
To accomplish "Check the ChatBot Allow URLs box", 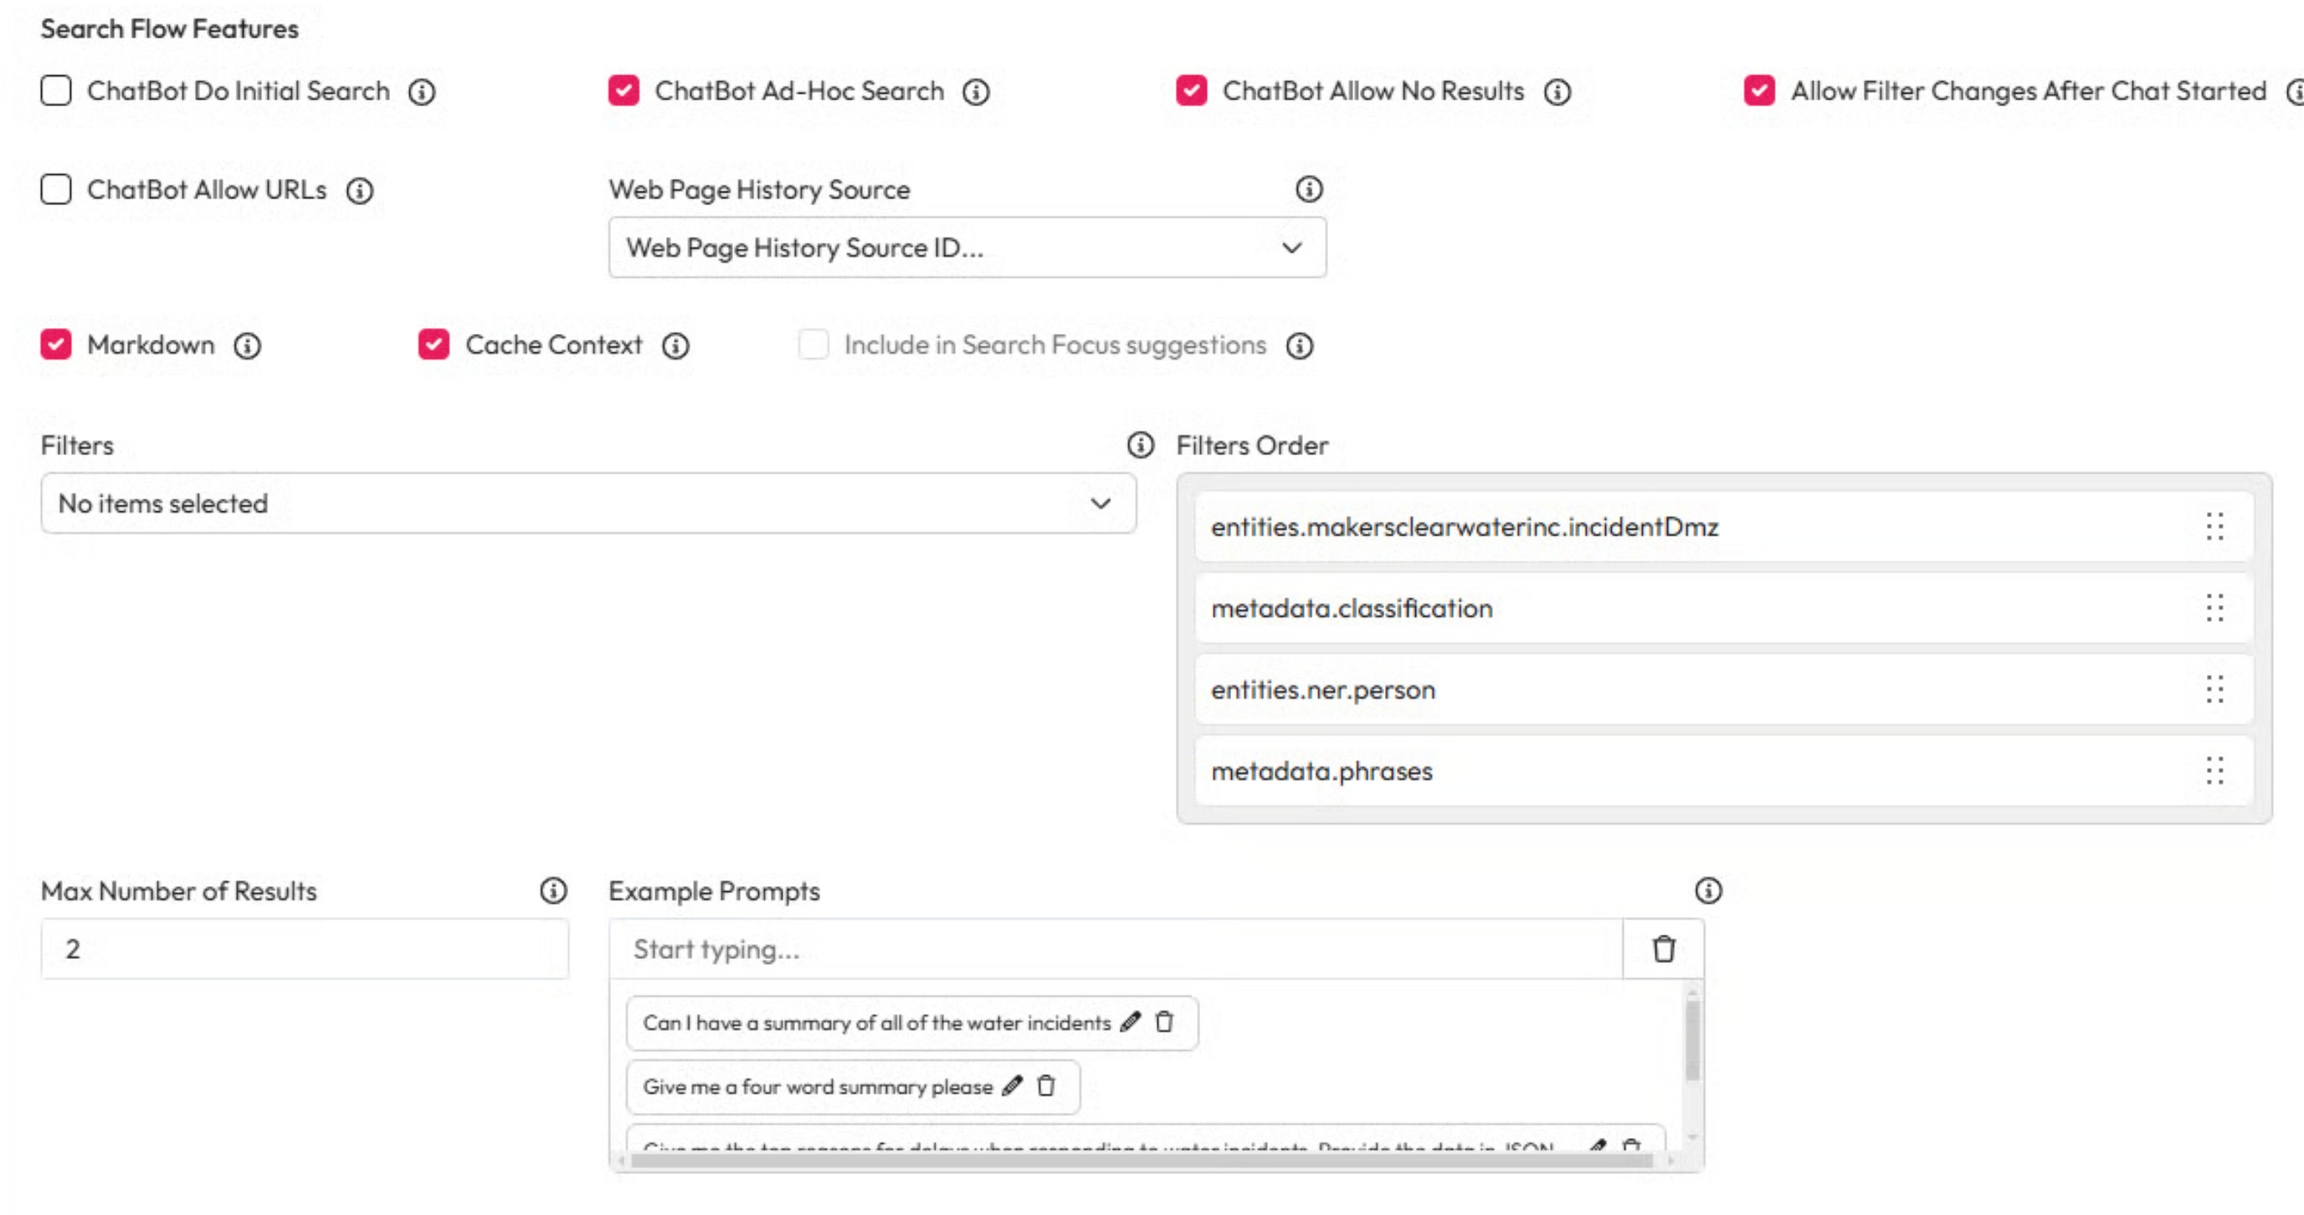I will 56,190.
